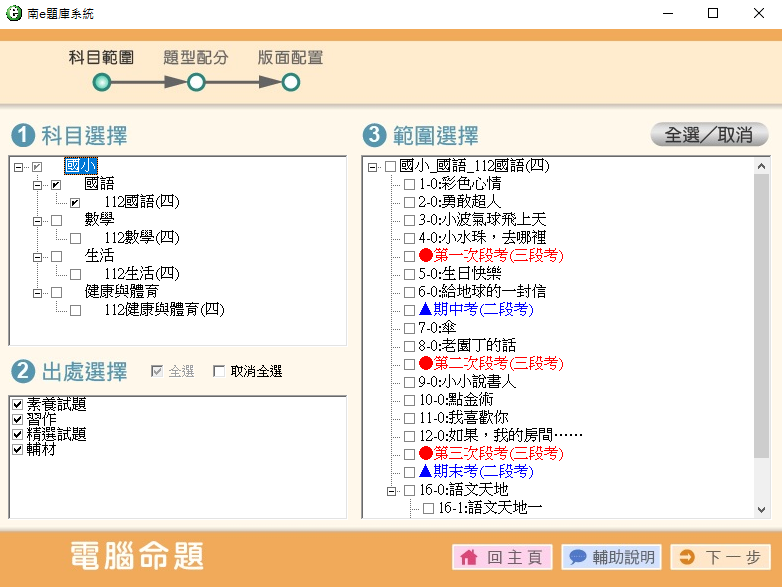Select the 8-0:老園丁的話 row

coord(467,346)
